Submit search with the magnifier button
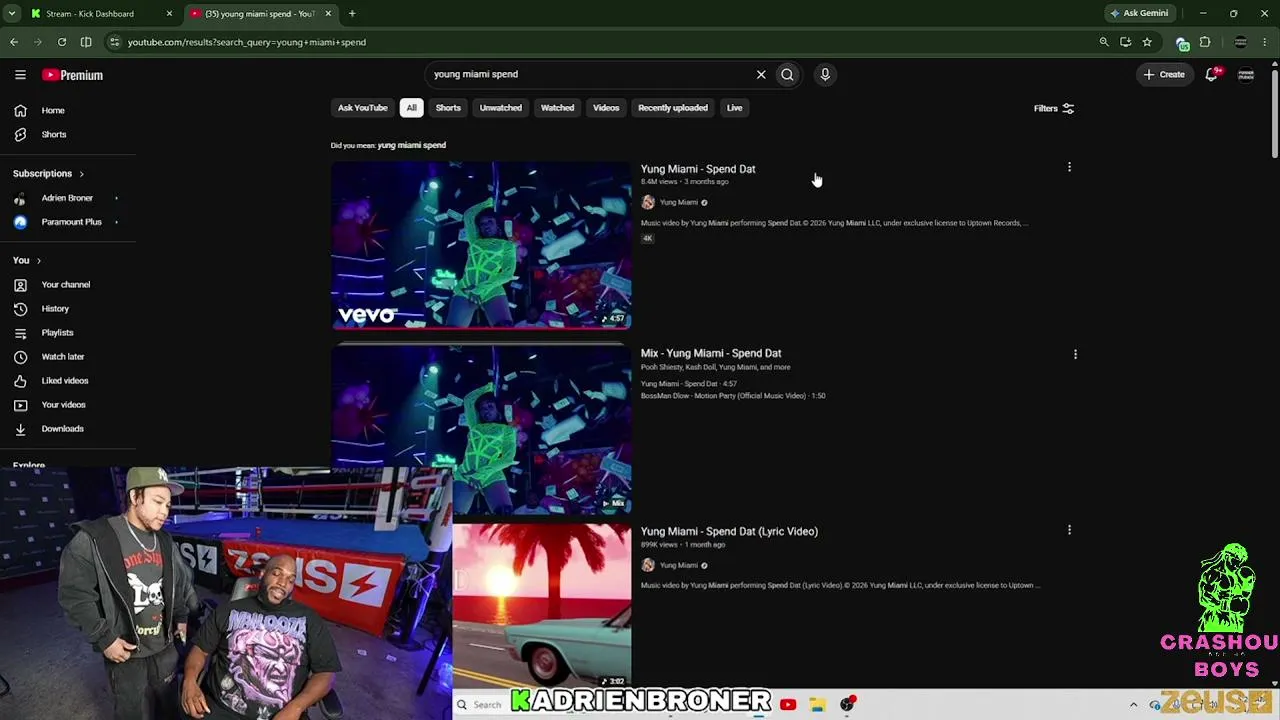The image size is (1280, 720). tap(788, 74)
